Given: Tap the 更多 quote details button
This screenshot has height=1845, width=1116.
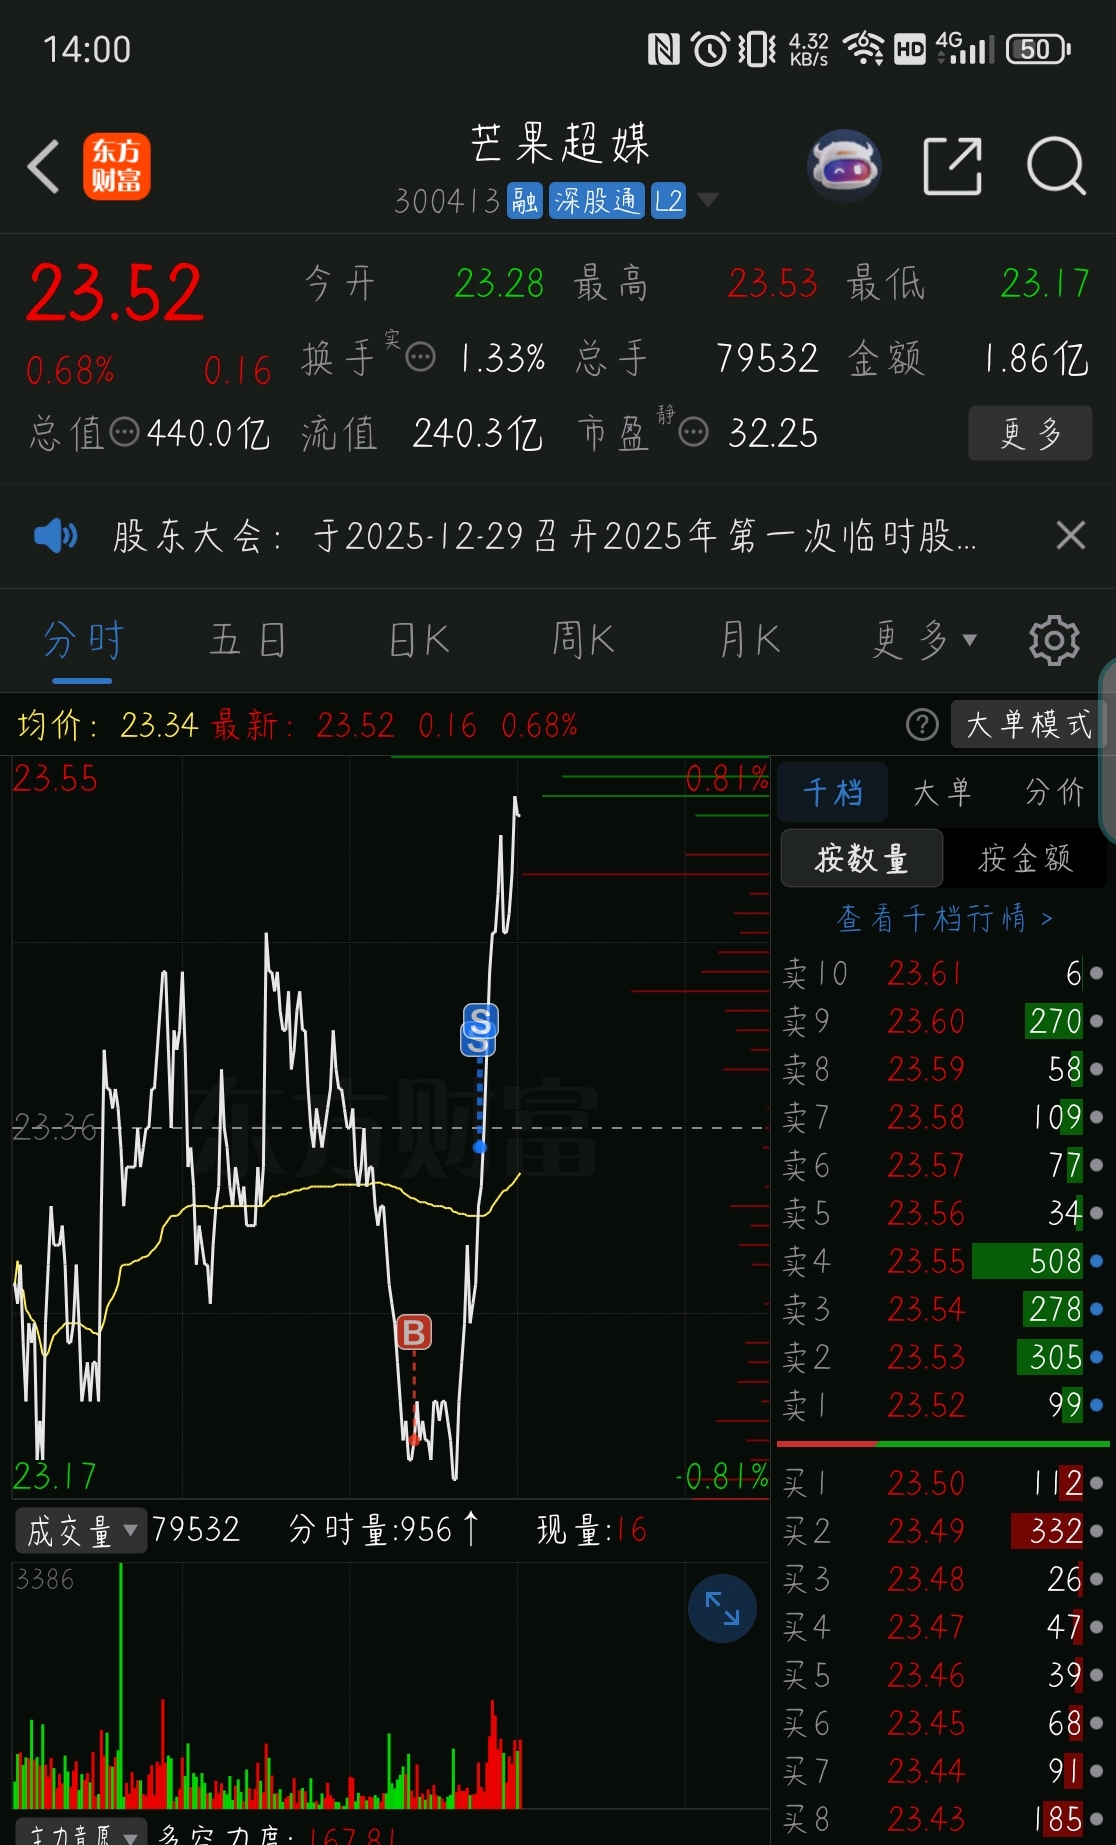Looking at the screenshot, I should pos(1030,433).
